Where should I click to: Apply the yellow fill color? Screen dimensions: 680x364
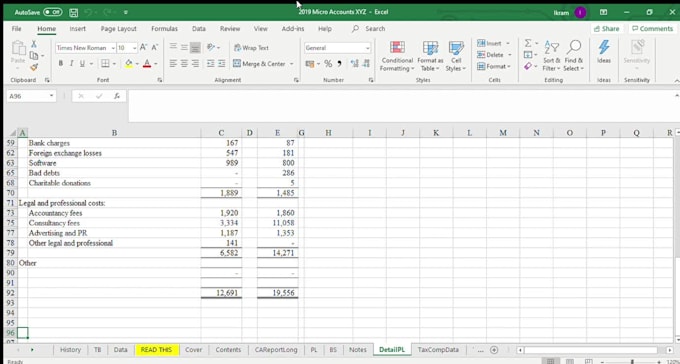point(129,64)
